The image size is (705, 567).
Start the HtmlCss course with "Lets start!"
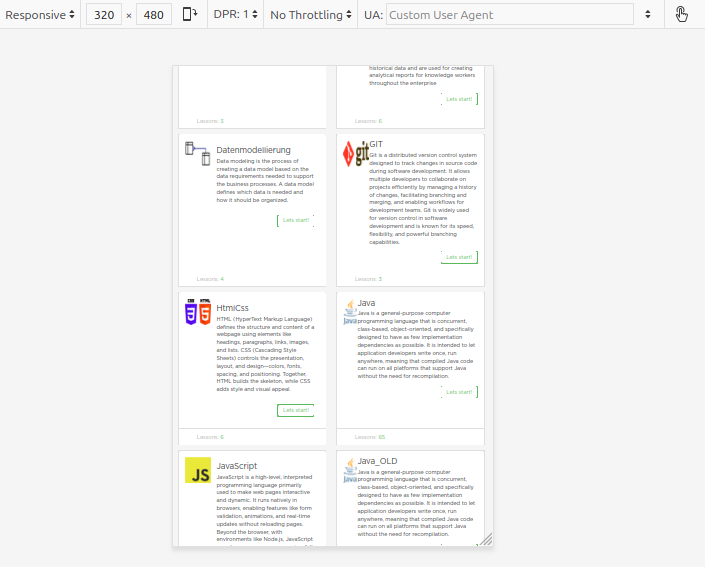pos(295,410)
